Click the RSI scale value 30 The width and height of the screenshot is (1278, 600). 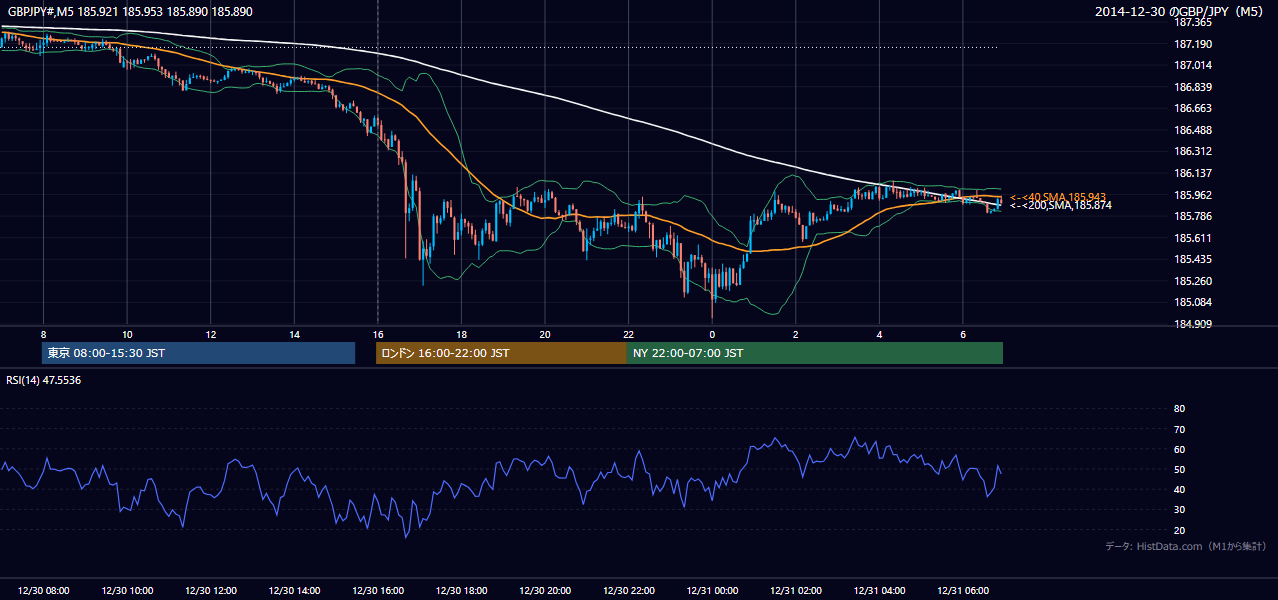coord(1179,510)
